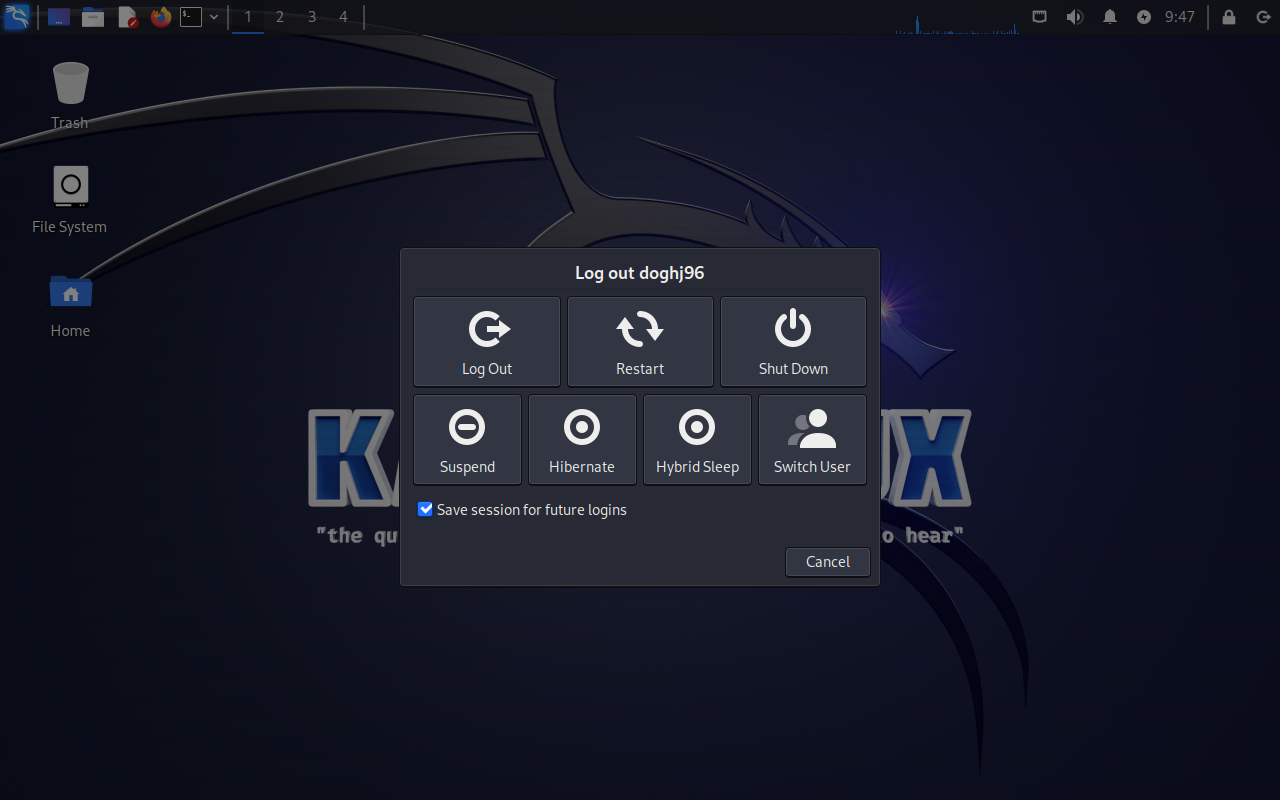Screen dimensions: 1280x800
Task: Open the Kali applications menu icon
Action: (x=17, y=16)
